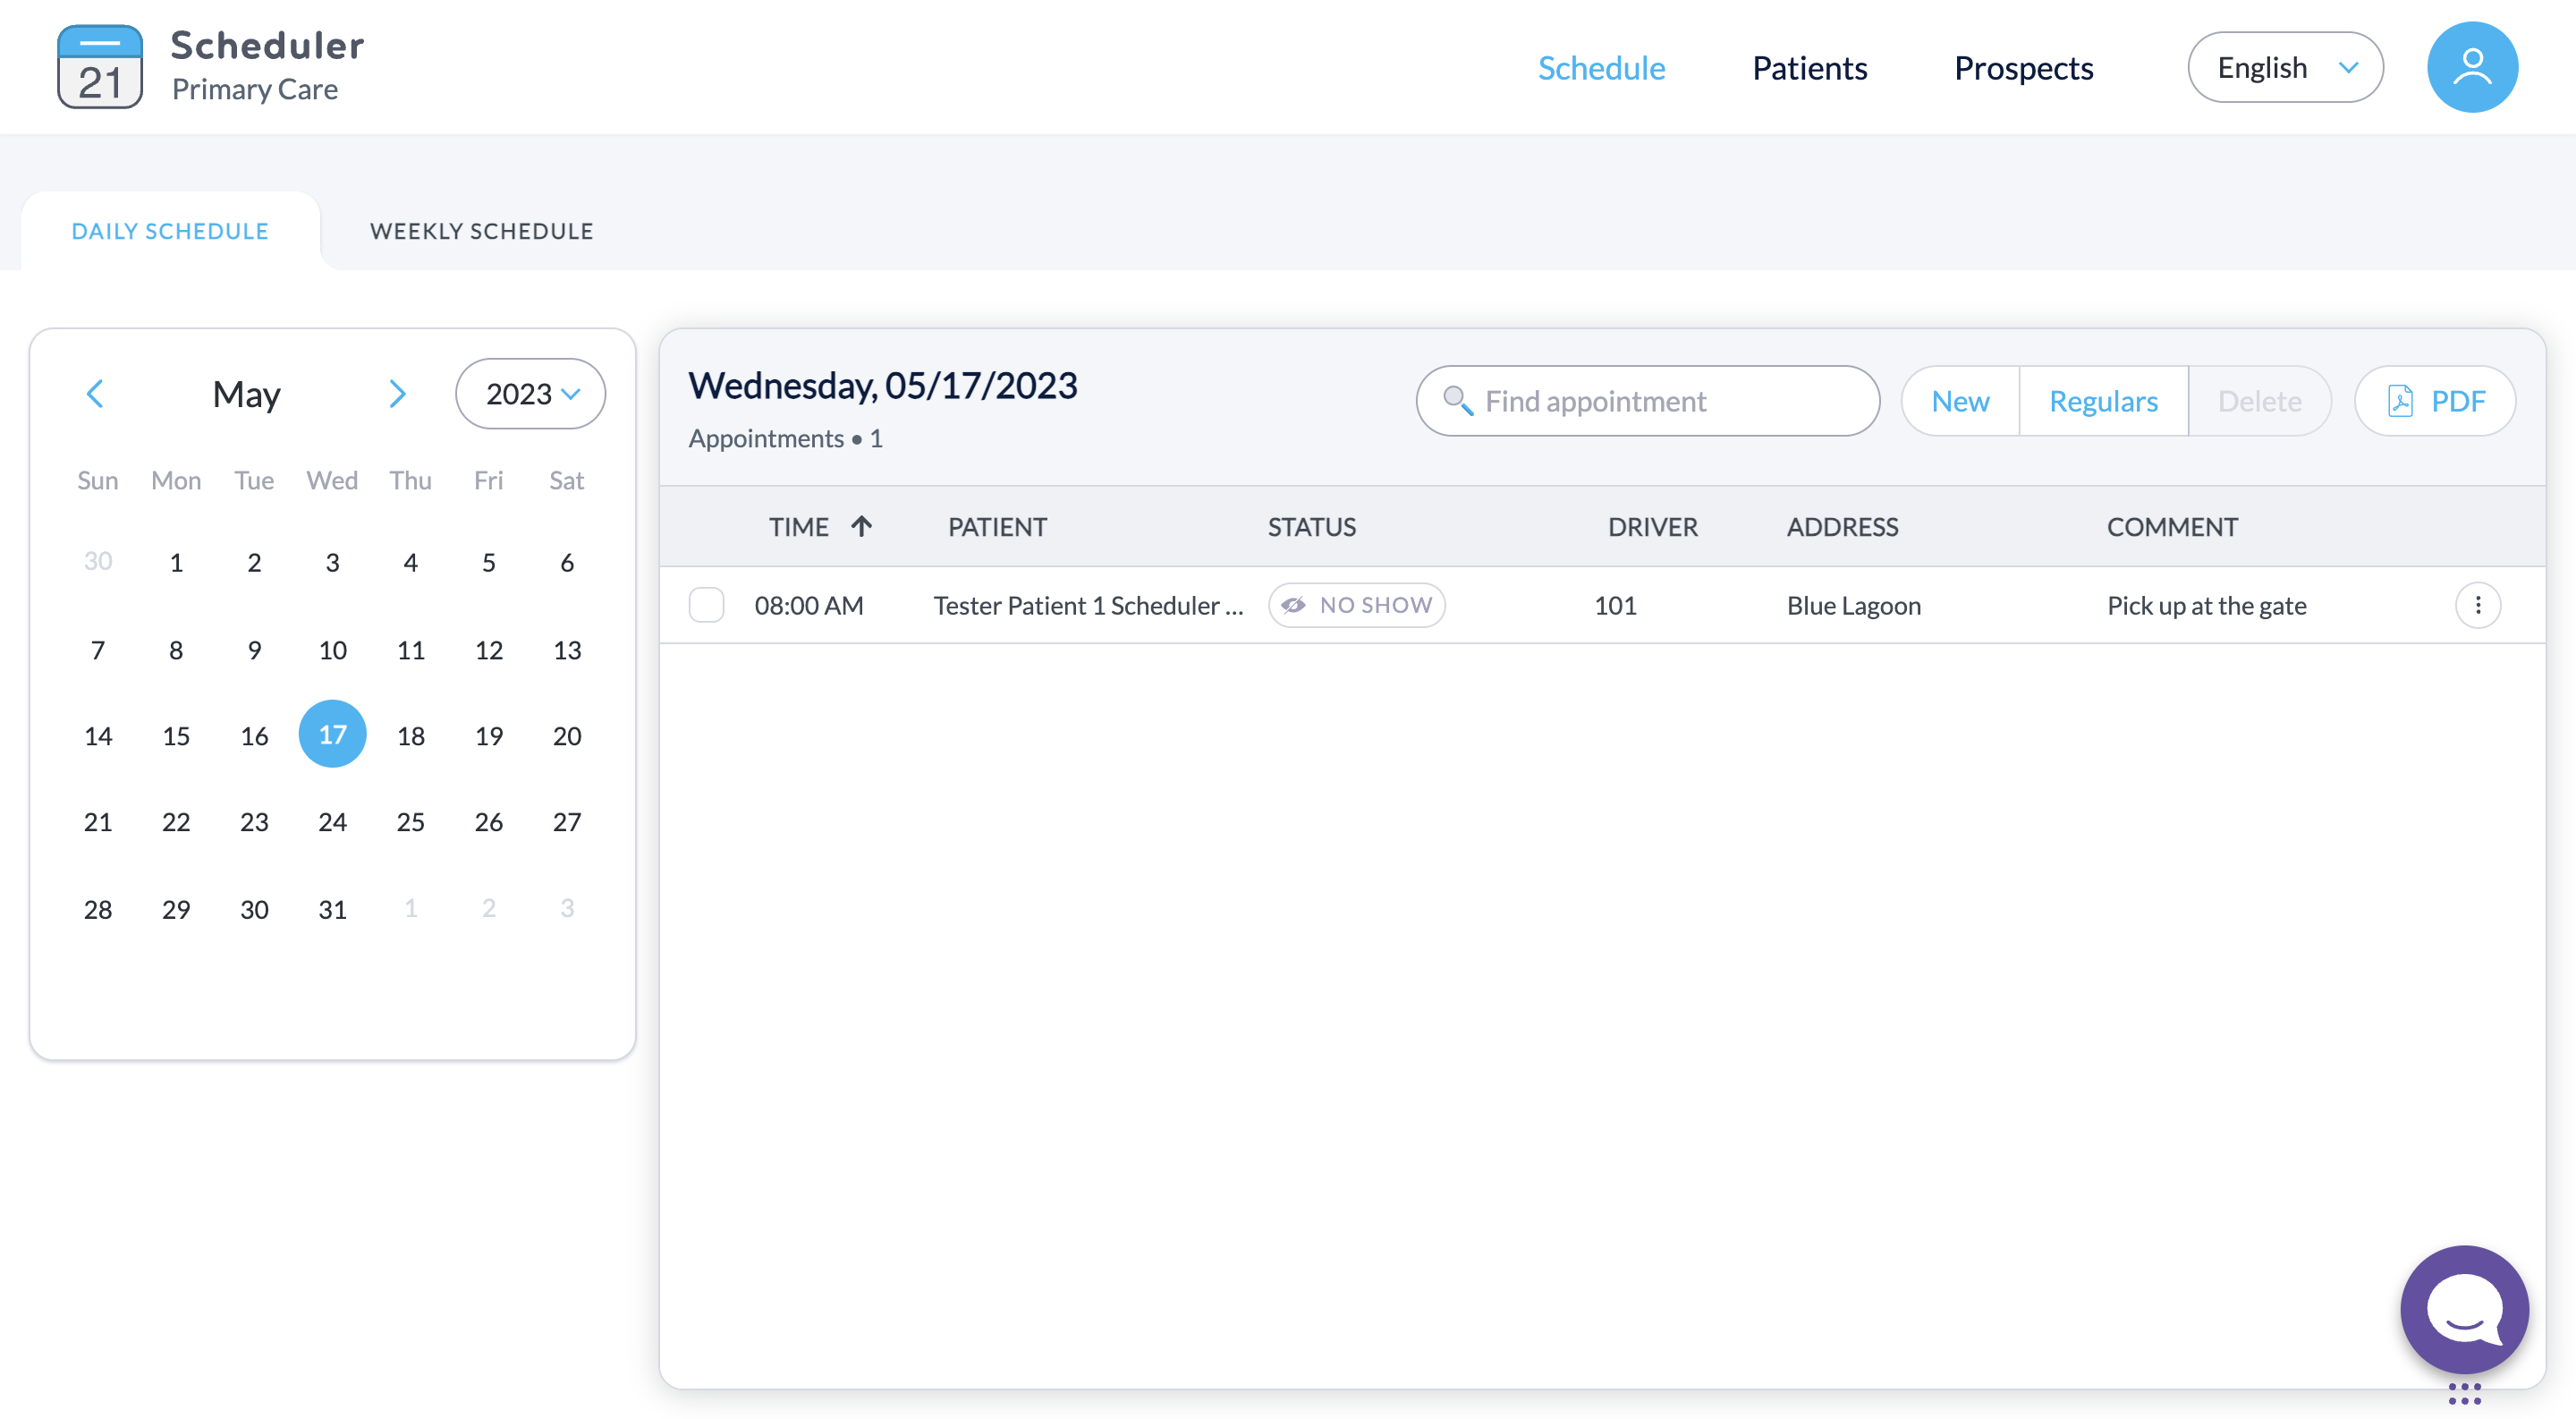Open the Patients navigation item

[1809, 67]
